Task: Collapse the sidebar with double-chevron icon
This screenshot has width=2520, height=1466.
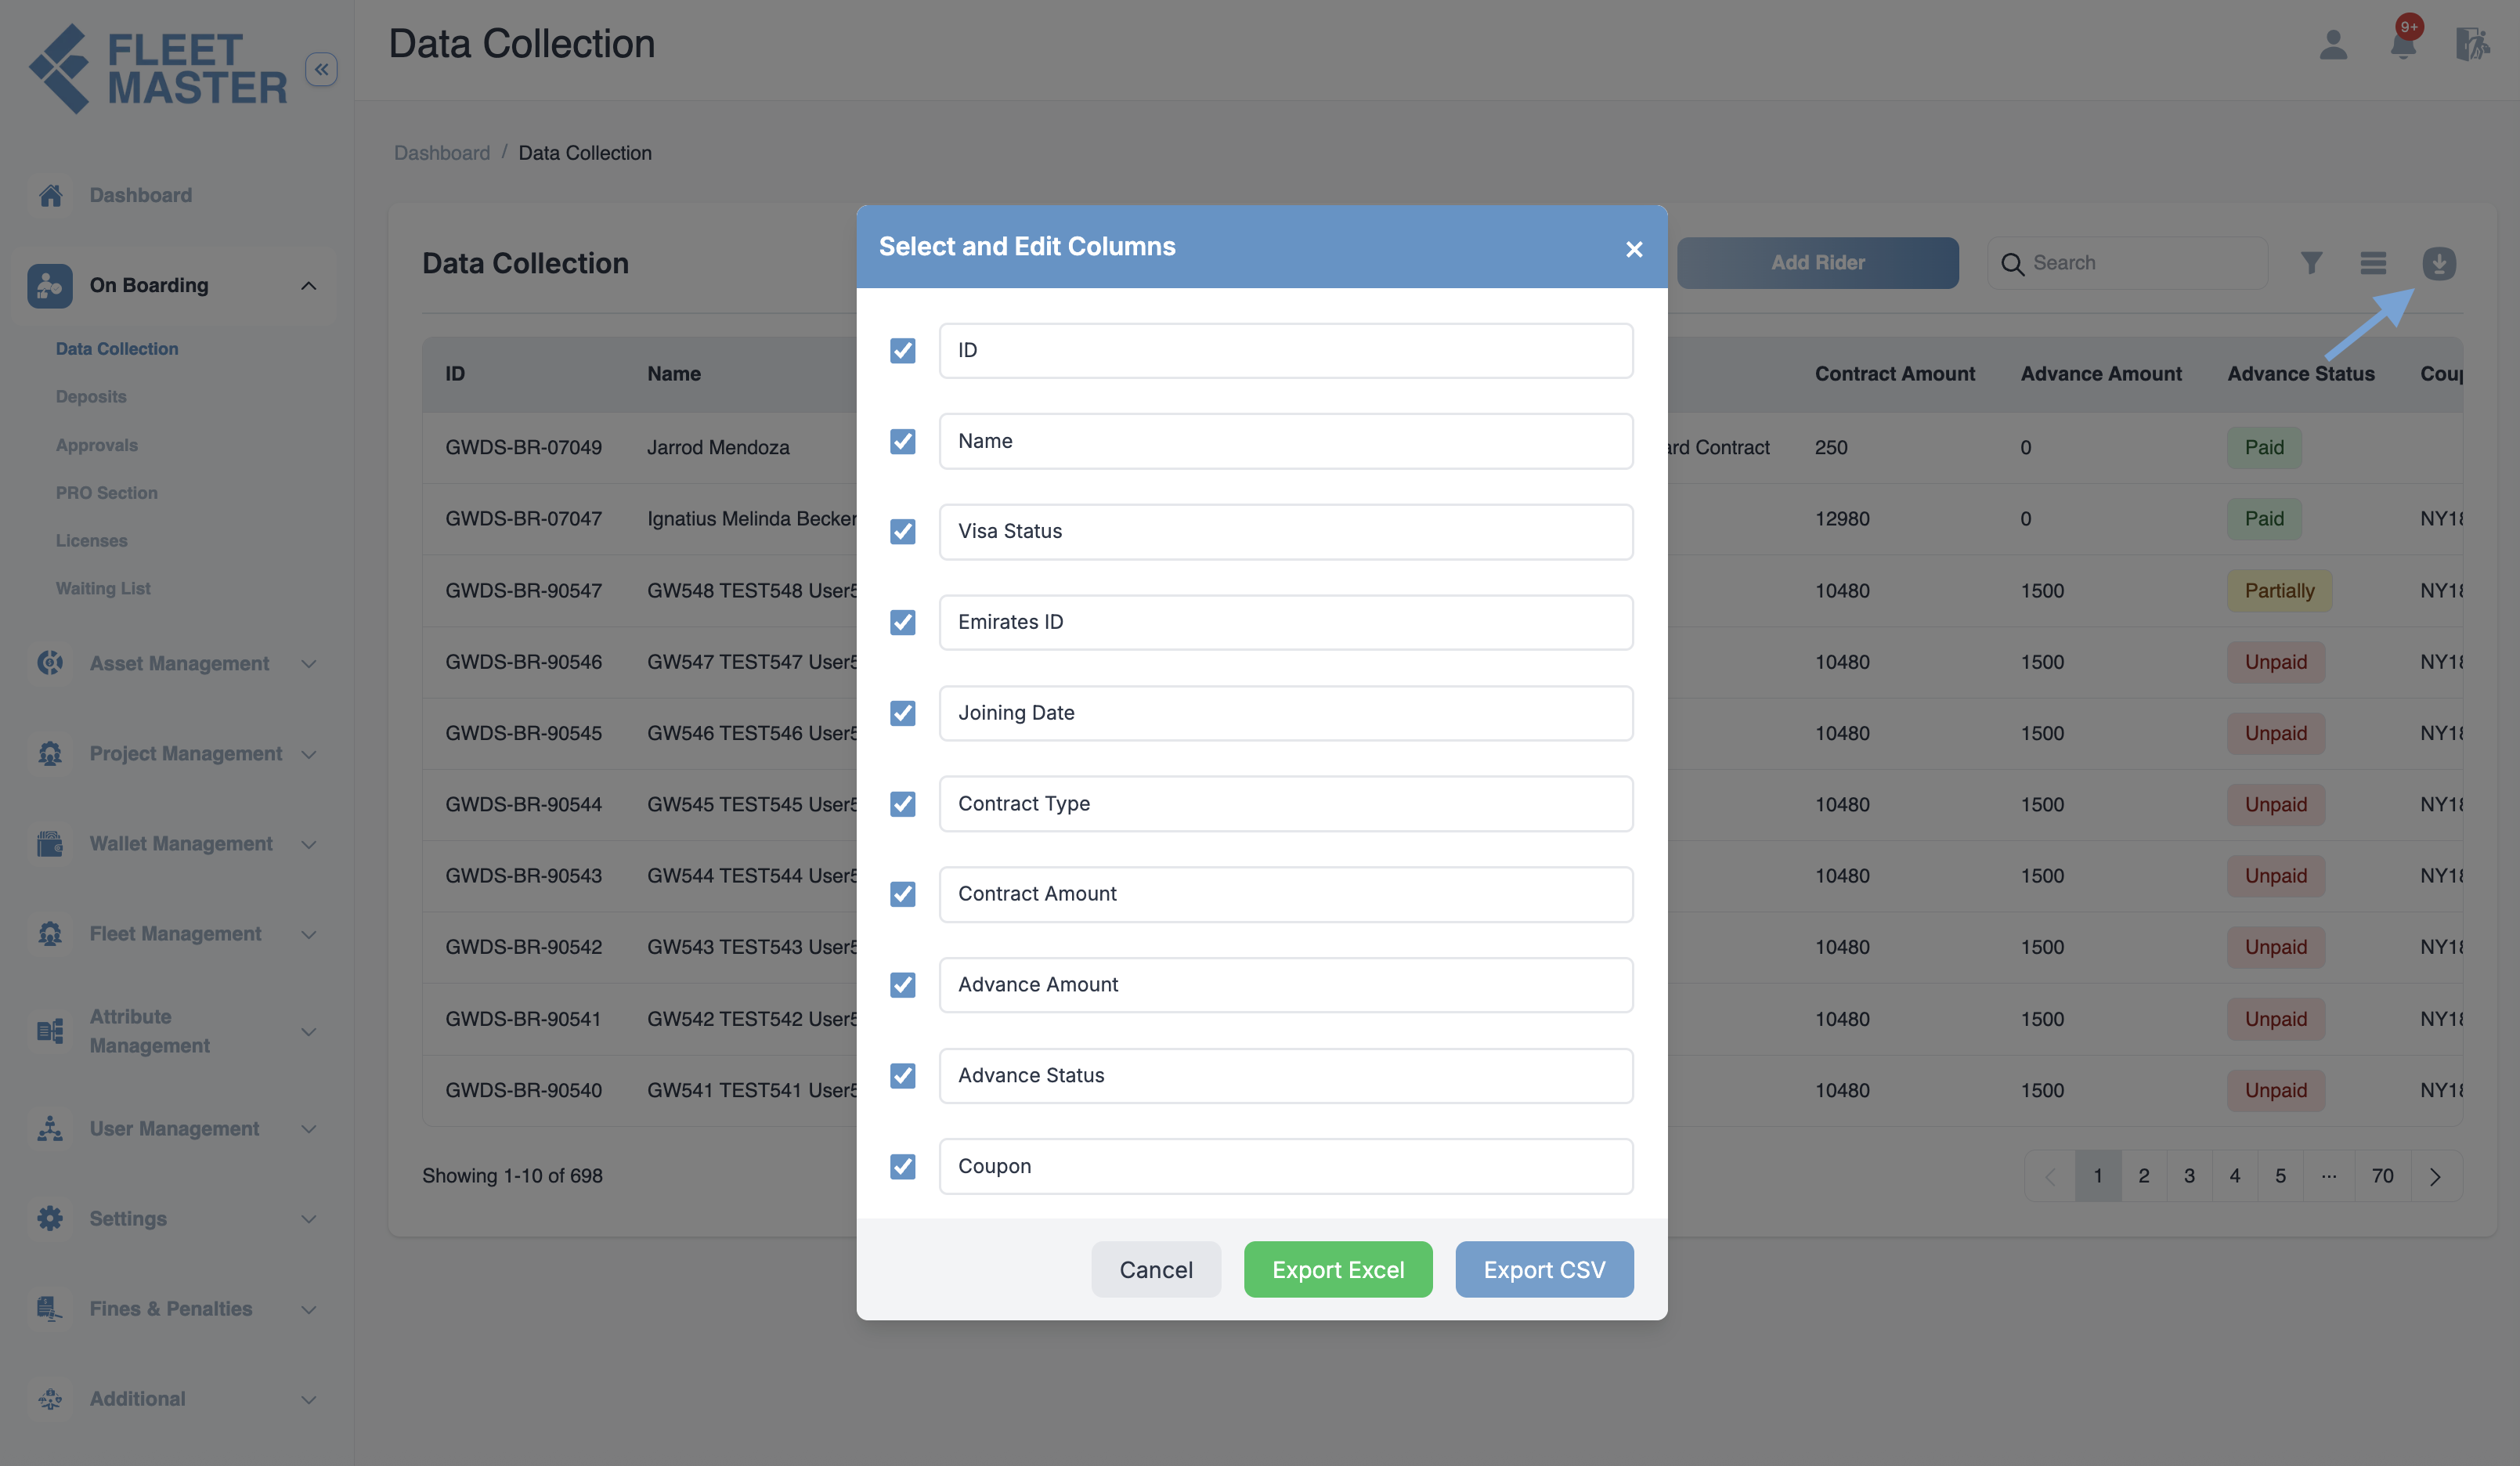Action: tap(321, 69)
